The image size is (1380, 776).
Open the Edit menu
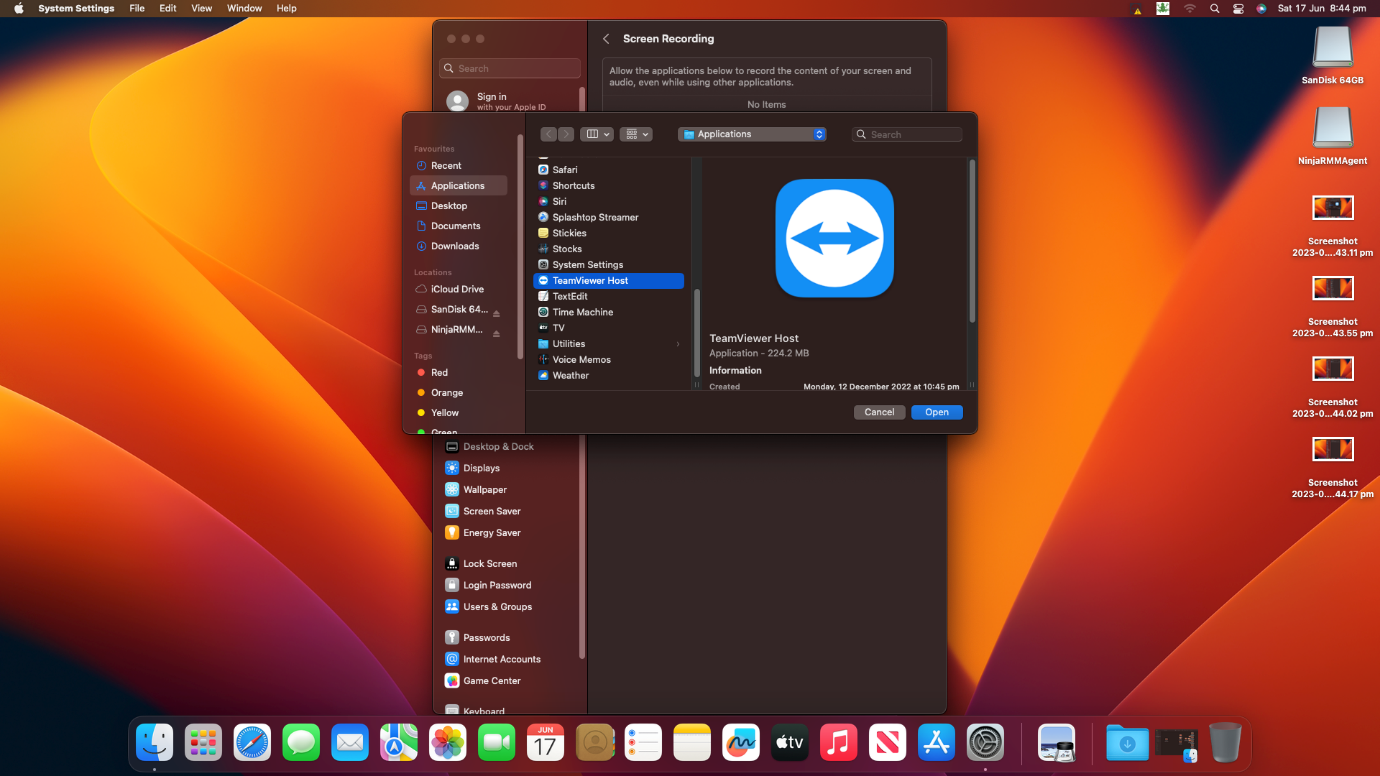tap(168, 8)
